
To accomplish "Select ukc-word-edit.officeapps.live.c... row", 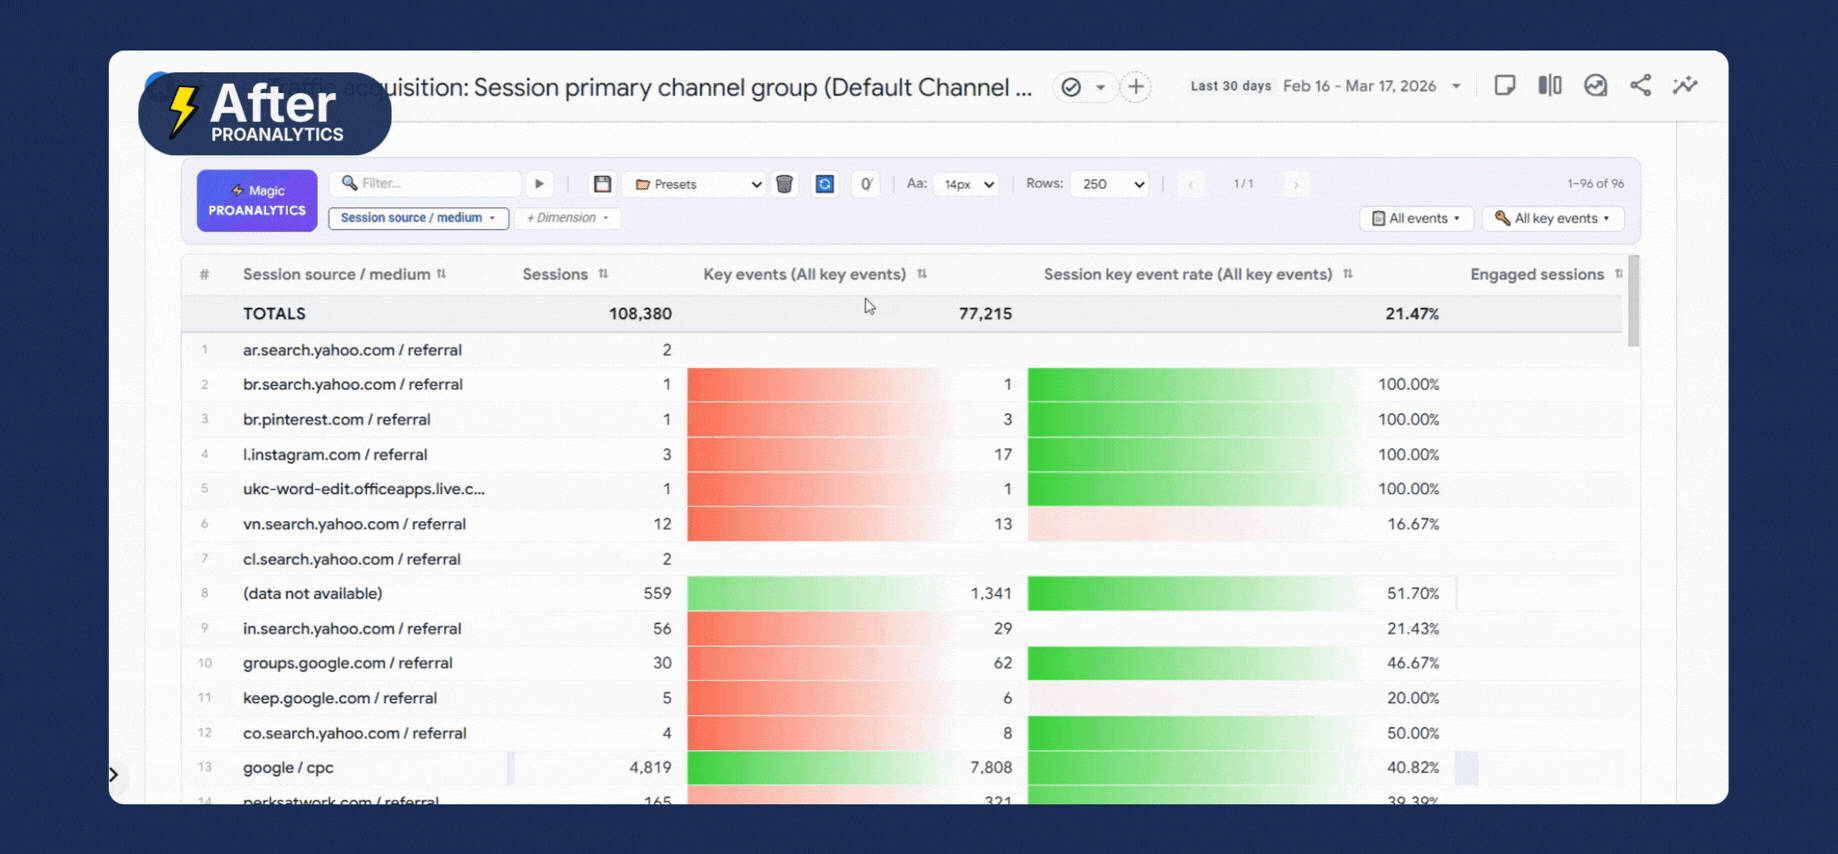I will 902,489.
